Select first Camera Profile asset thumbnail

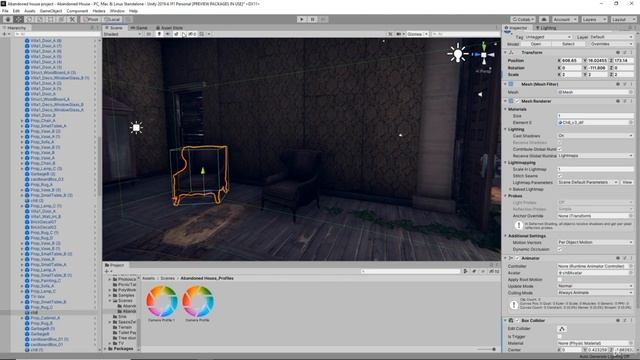pyautogui.click(x=162, y=302)
